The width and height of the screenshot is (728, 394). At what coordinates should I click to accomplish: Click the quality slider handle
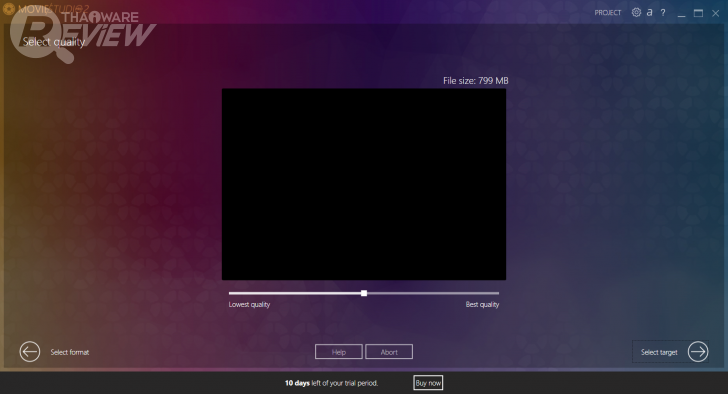(364, 293)
